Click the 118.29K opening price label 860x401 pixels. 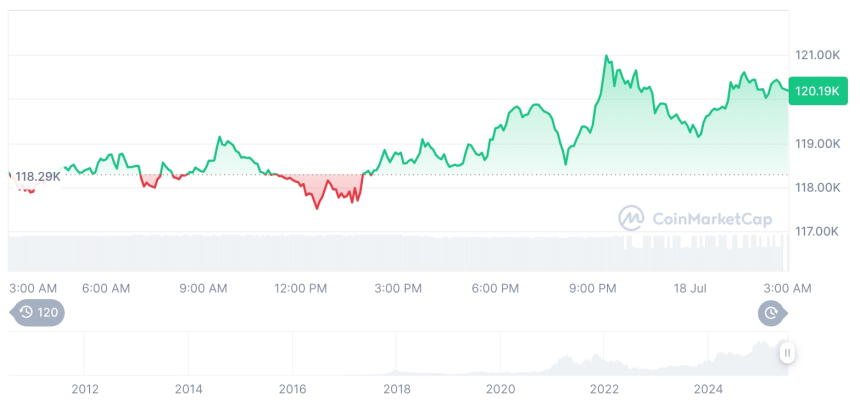[x=38, y=176]
